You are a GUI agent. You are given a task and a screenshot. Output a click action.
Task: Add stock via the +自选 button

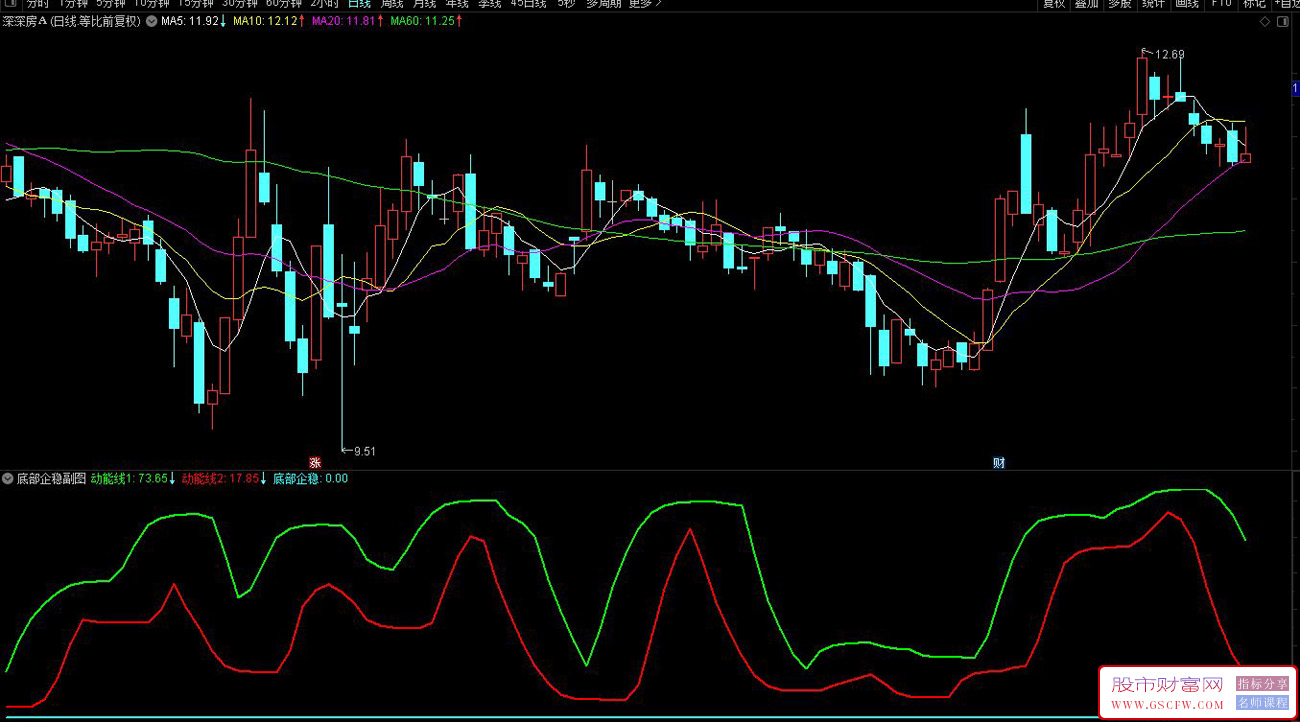(1286, 4)
